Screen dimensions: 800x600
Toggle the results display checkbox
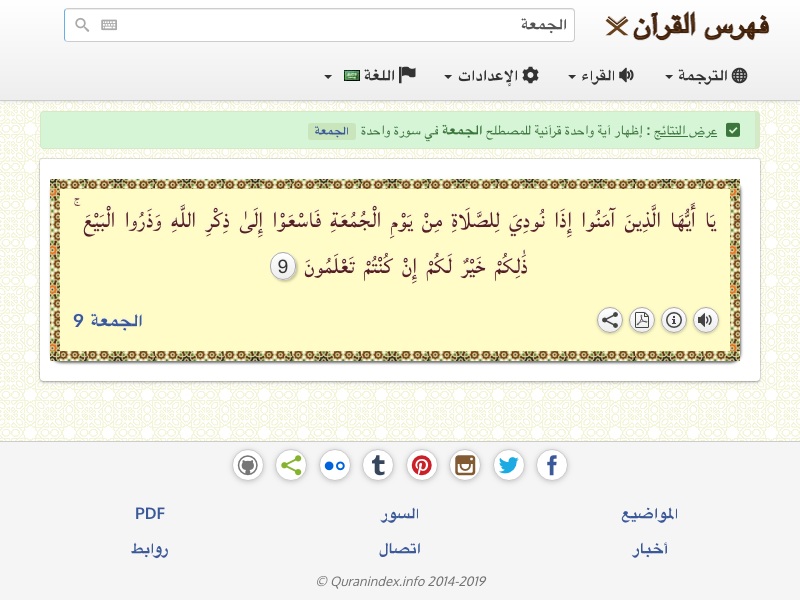[733, 131]
